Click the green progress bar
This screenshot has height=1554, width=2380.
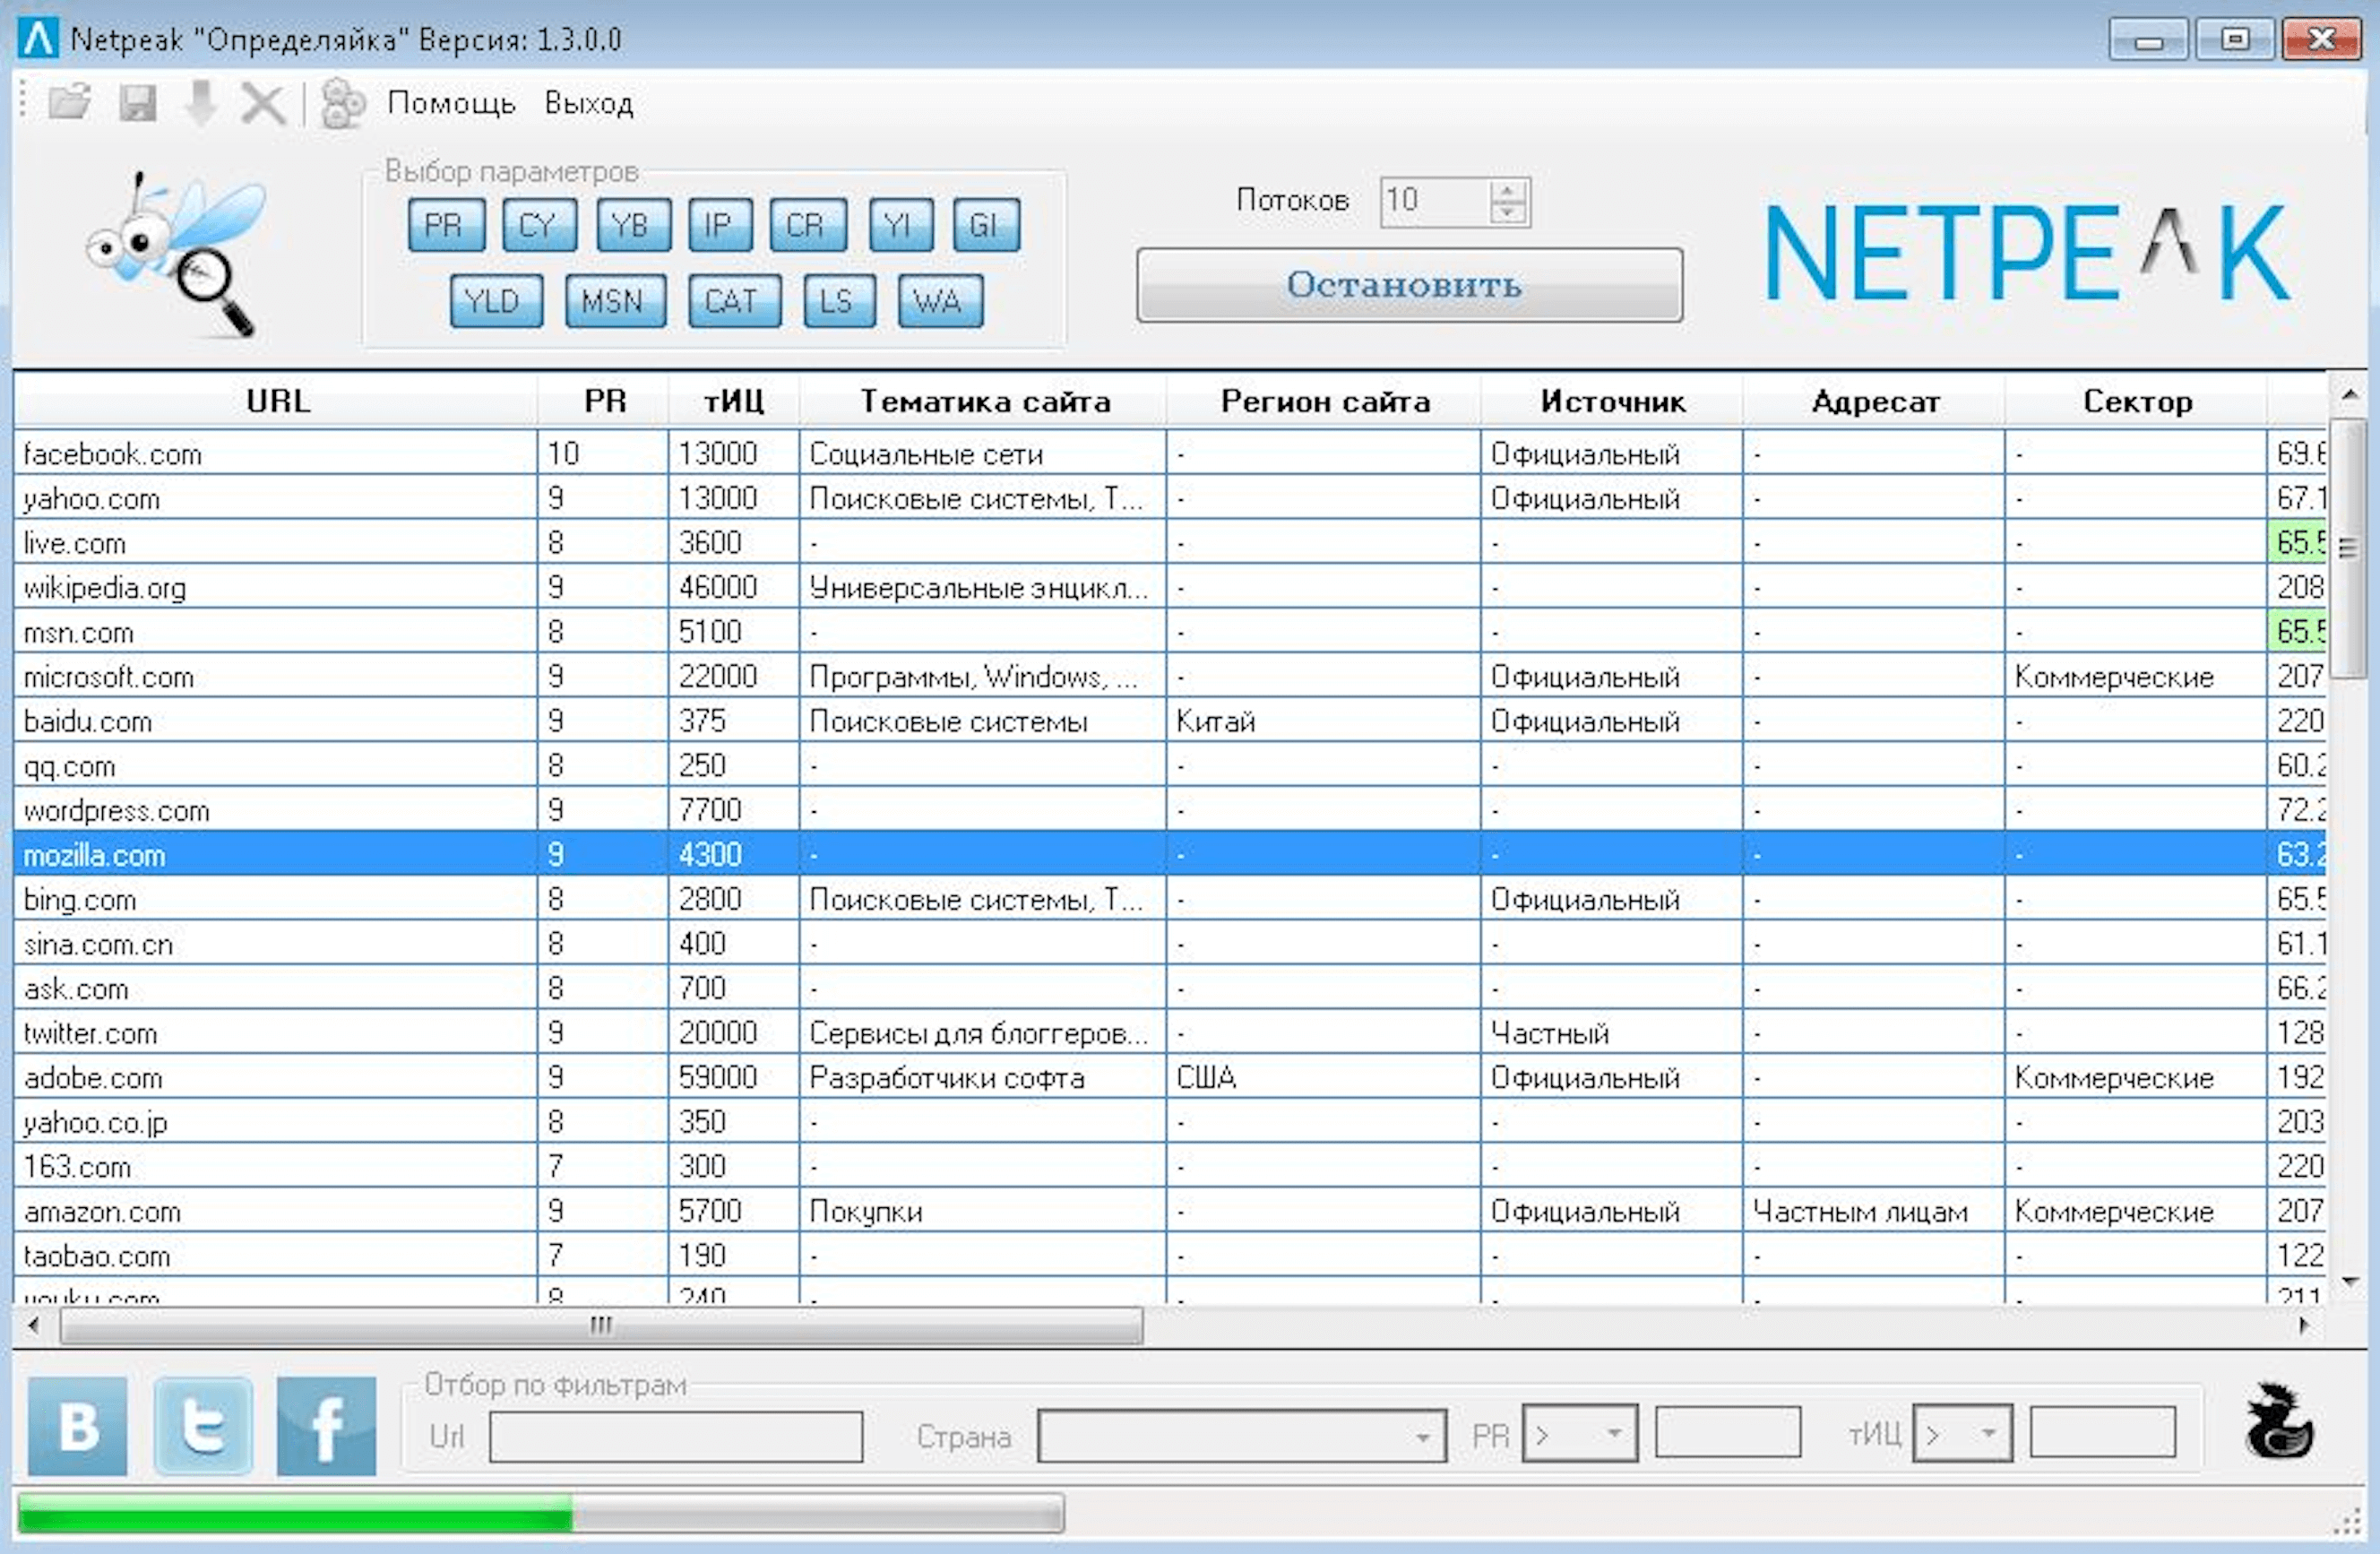click(295, 1513)
